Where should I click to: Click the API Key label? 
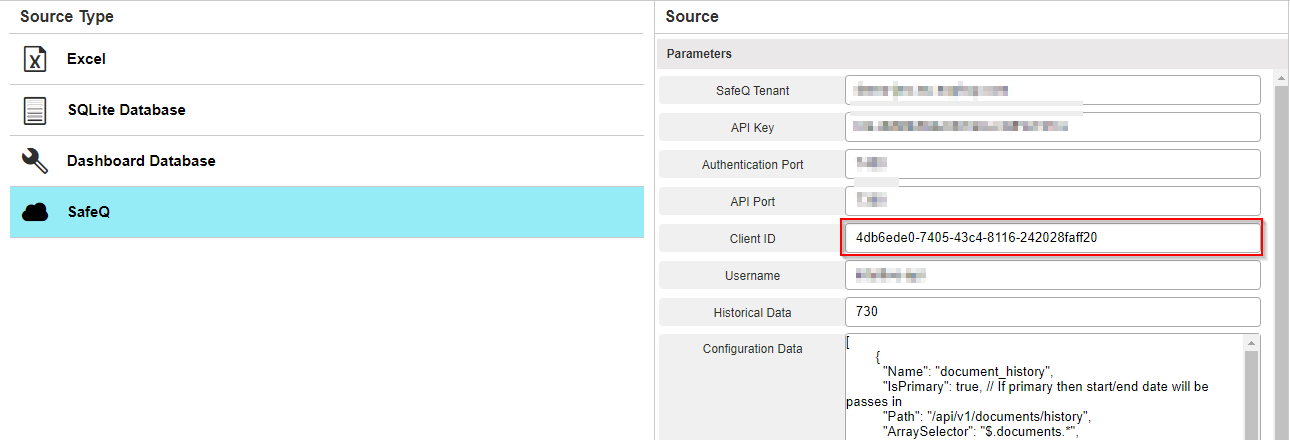[752, 128]
